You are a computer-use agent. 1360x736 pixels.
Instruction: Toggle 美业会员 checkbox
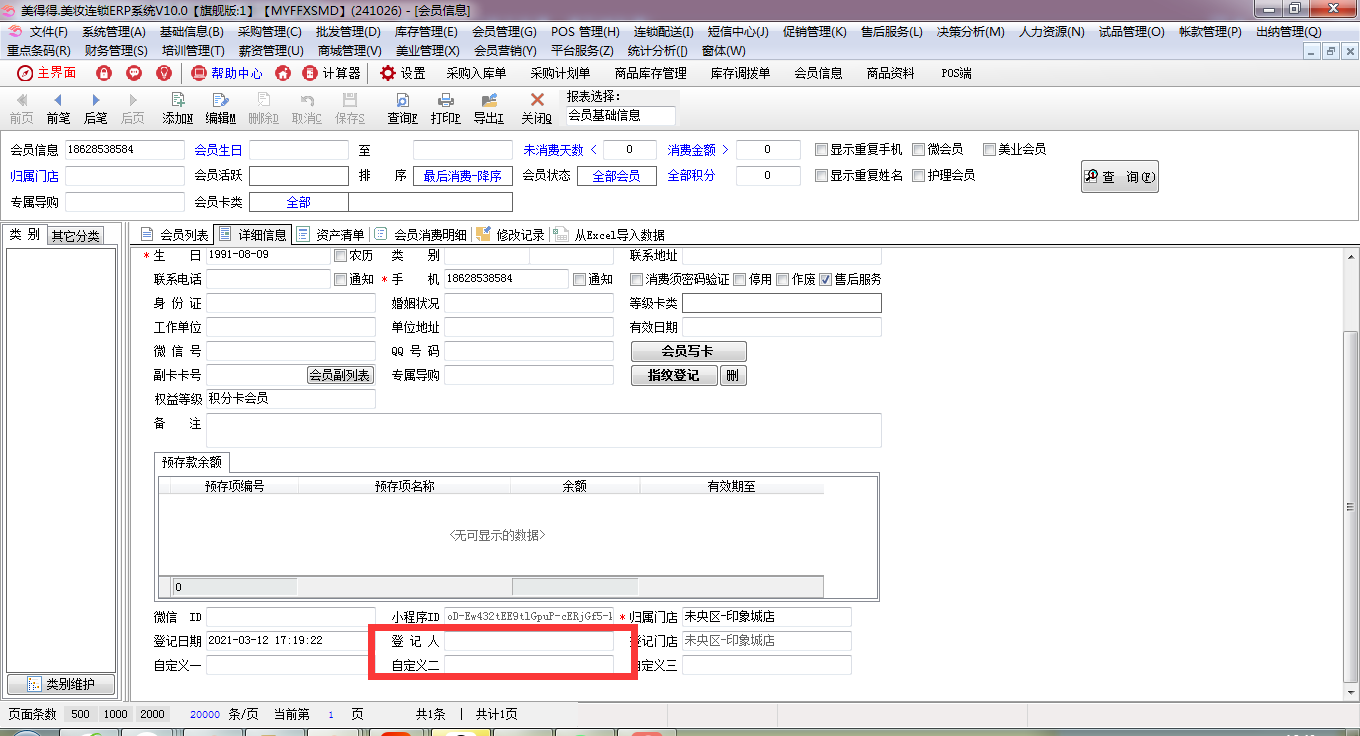(990, 150)
